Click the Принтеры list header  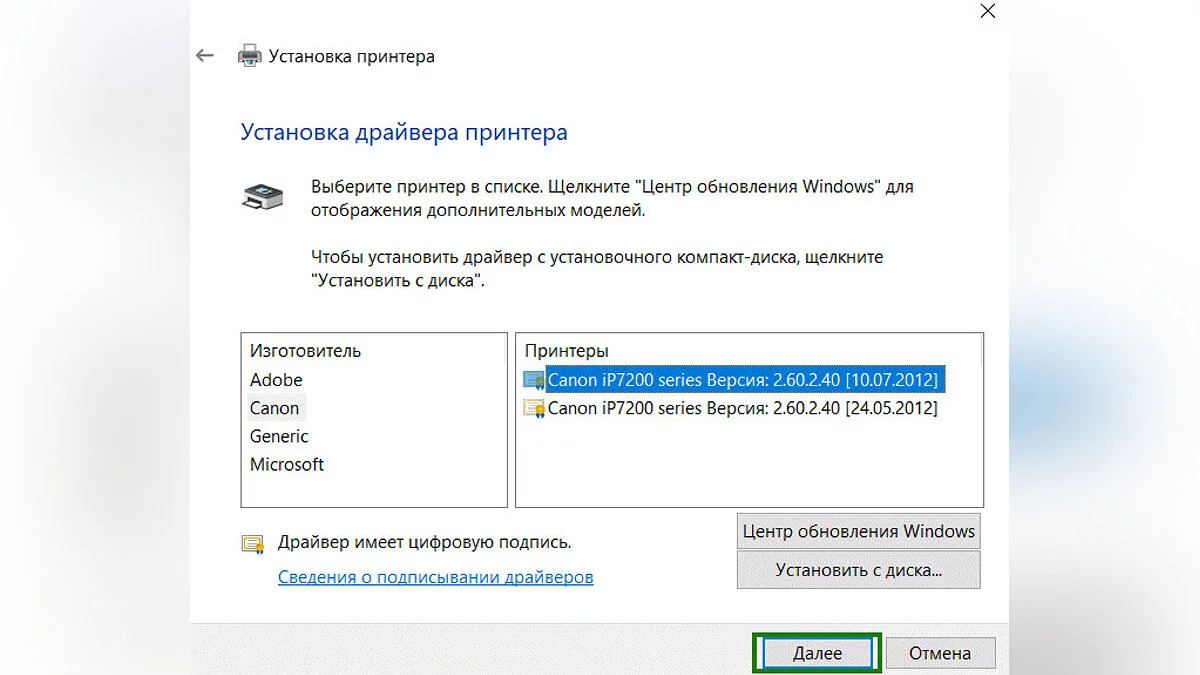[566, 351]
